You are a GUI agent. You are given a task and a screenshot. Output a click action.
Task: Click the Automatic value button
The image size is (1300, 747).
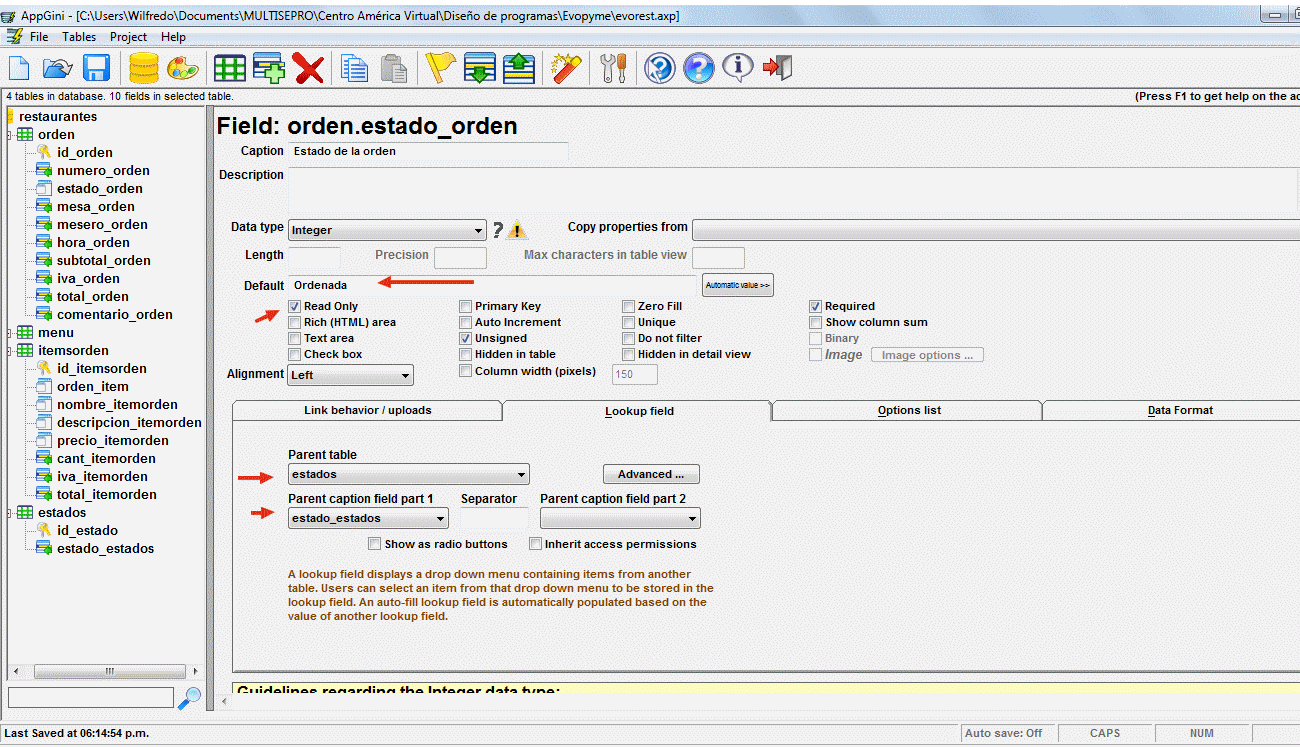click(738, 285)
